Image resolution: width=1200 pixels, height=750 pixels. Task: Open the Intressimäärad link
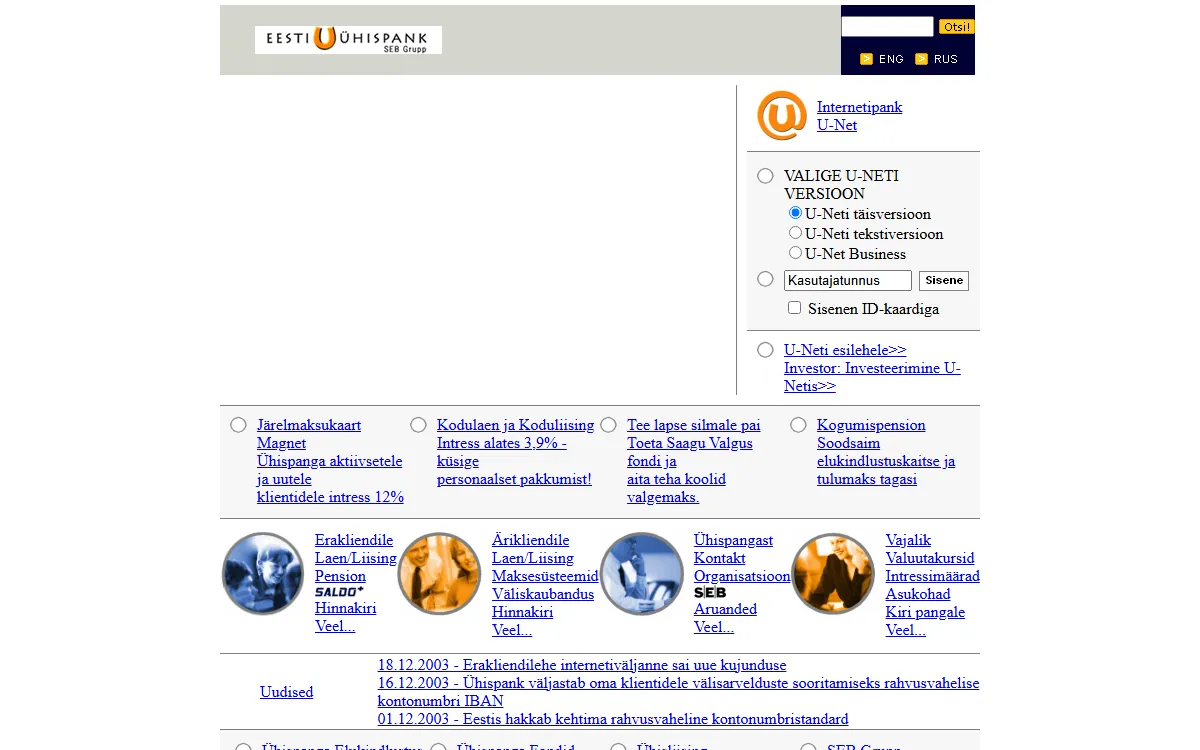click(933, 576)
